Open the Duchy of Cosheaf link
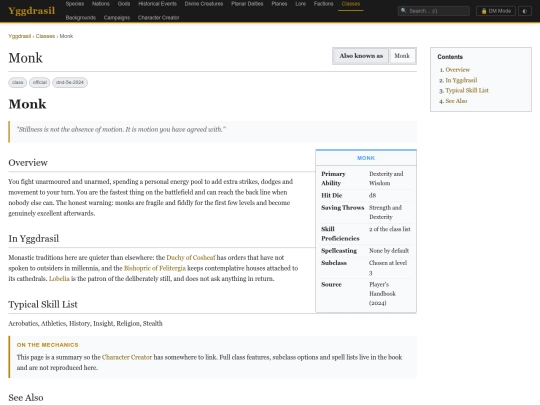This screenshot has height=405, width=540. click(191, 258)
